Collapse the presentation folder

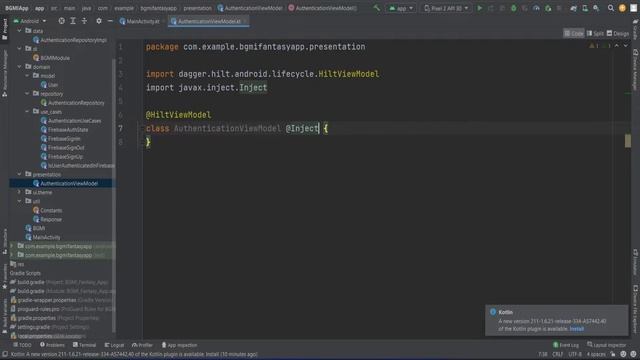19,174
